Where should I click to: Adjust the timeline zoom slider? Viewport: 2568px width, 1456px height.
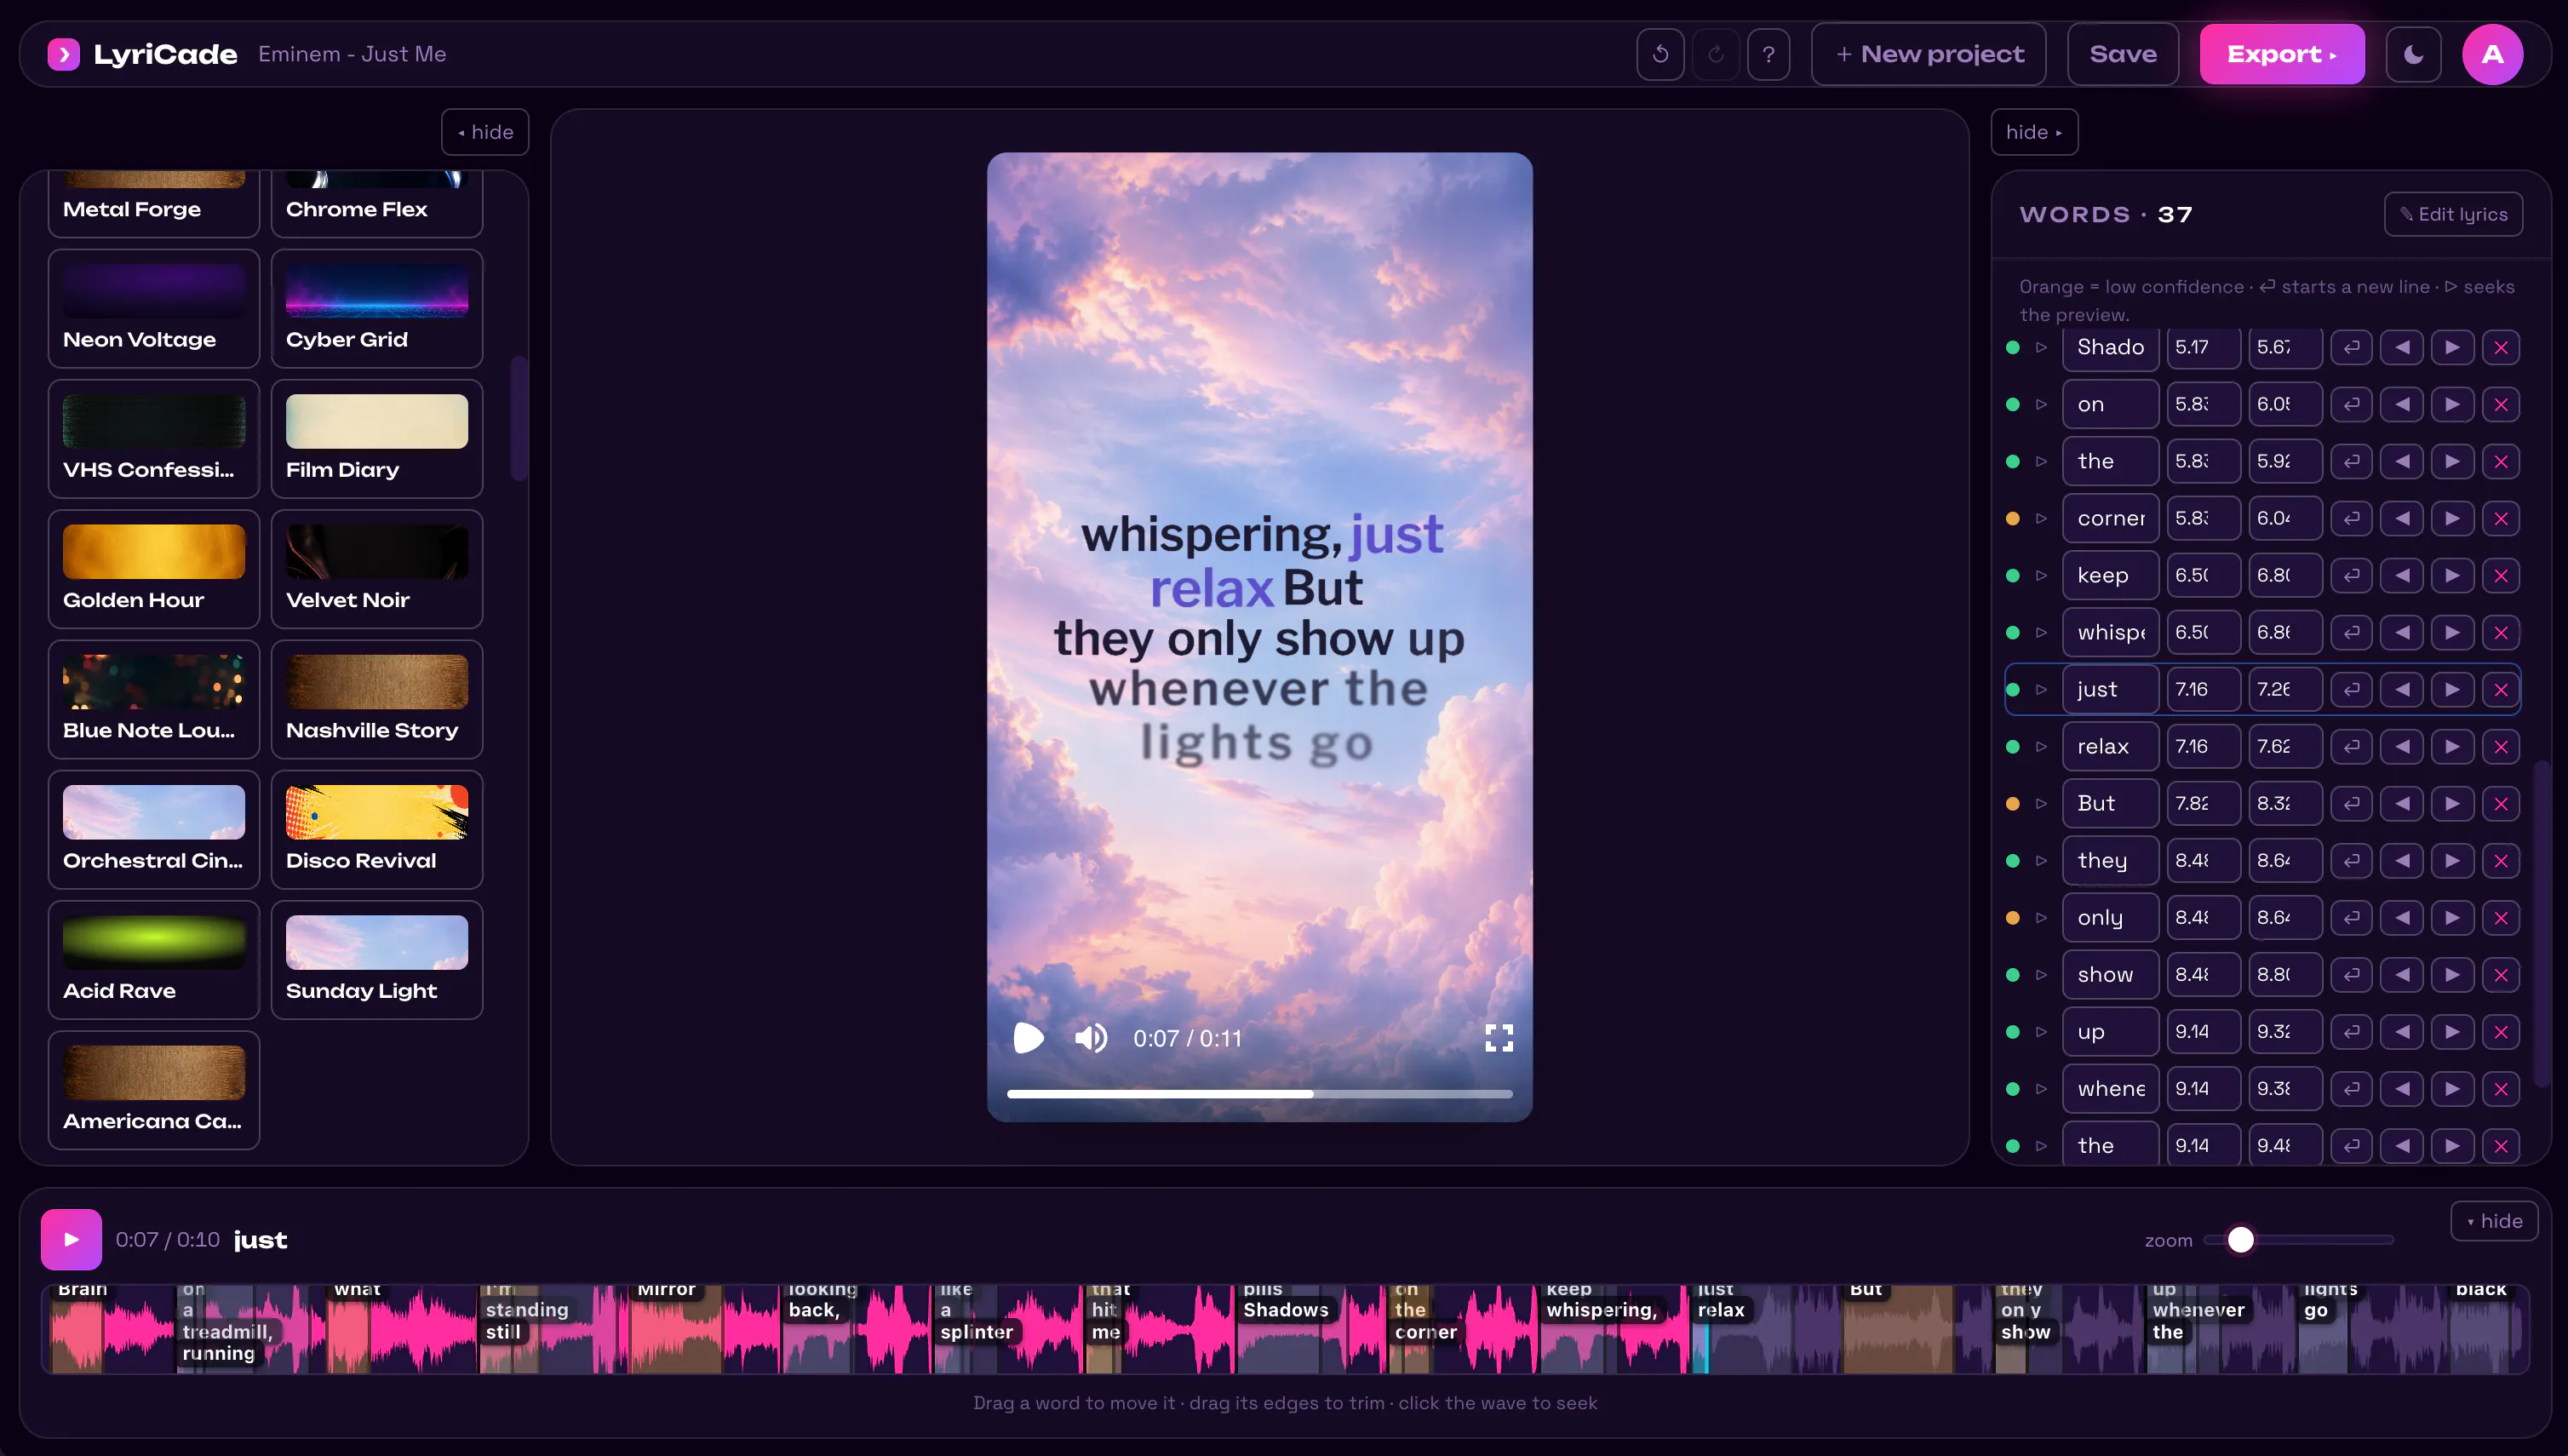2298,1240
